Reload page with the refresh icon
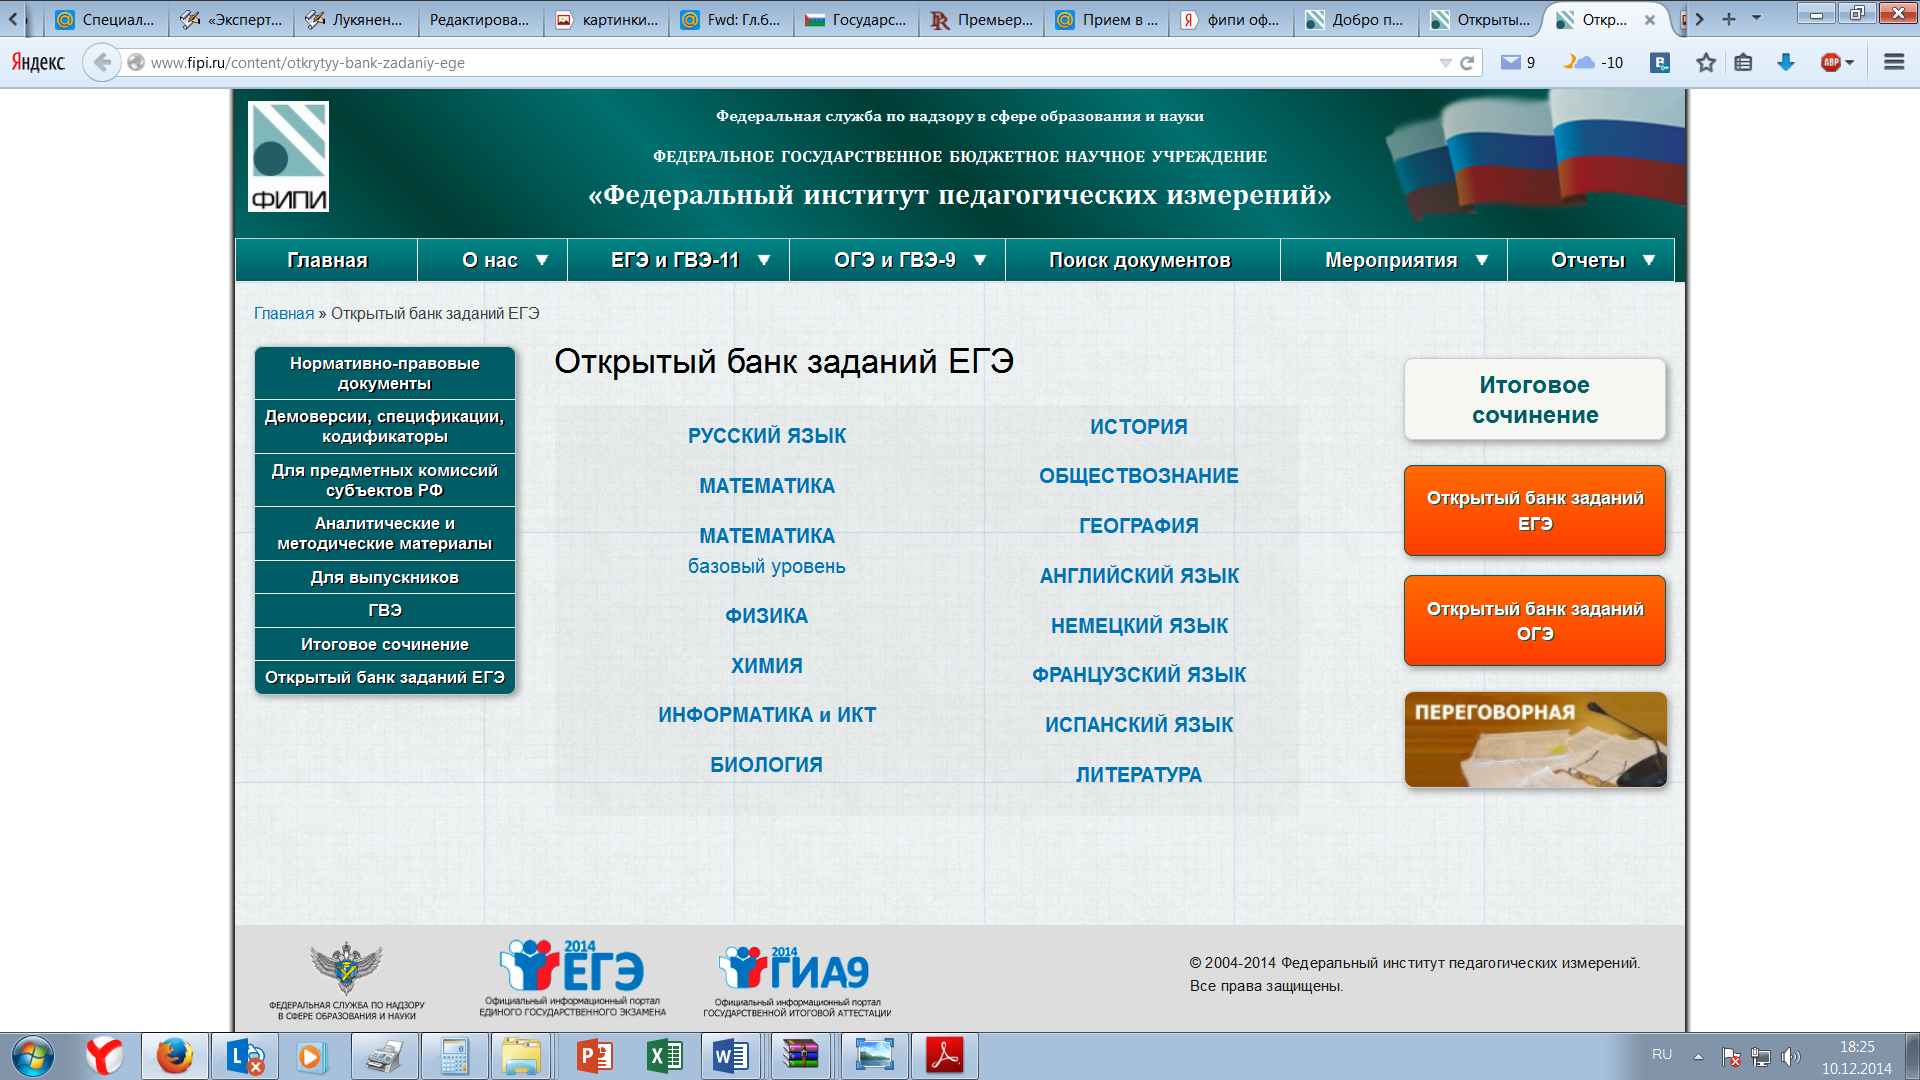The width and height of the screenshot is (1920, 1080). click(x=1467, y=63)
